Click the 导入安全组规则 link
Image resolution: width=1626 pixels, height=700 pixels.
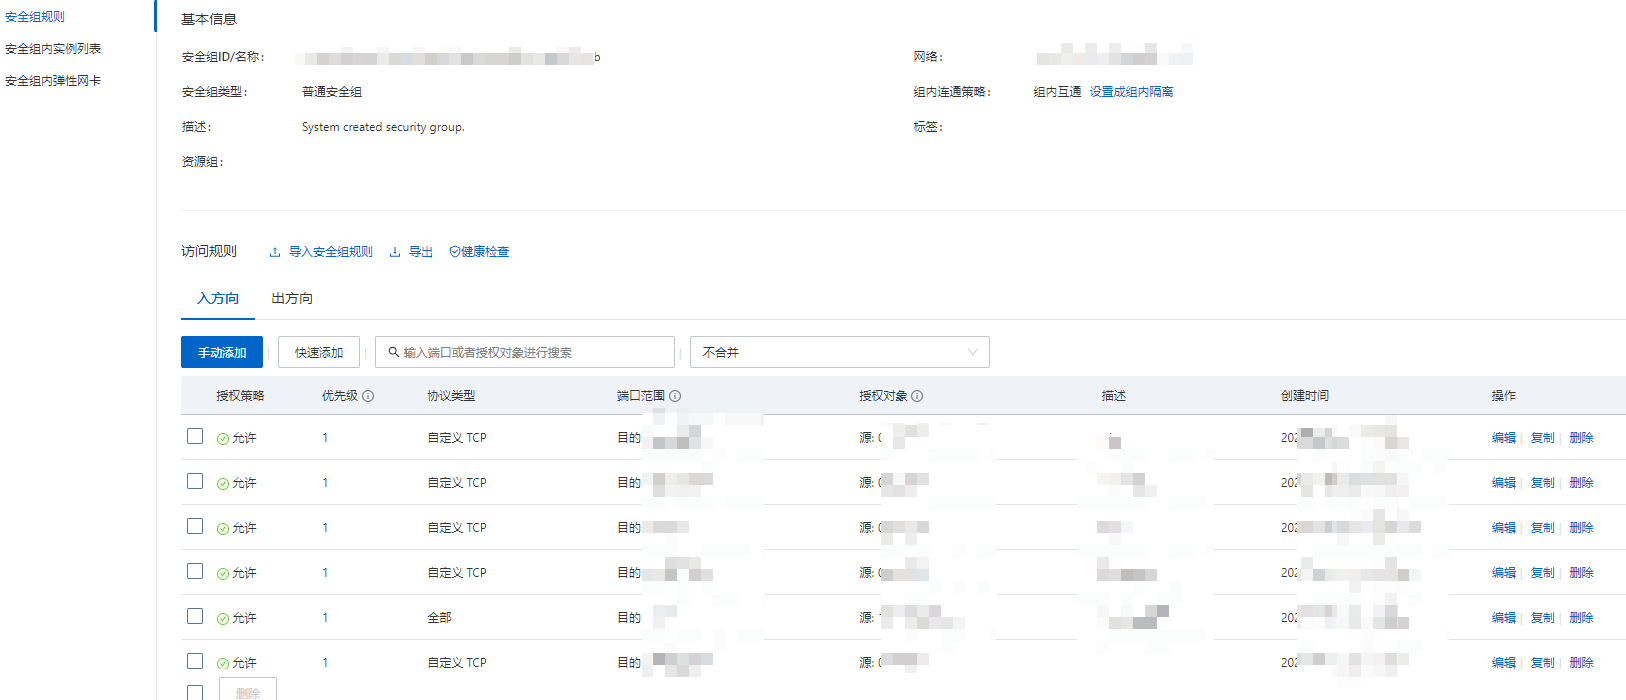point(330,252)
